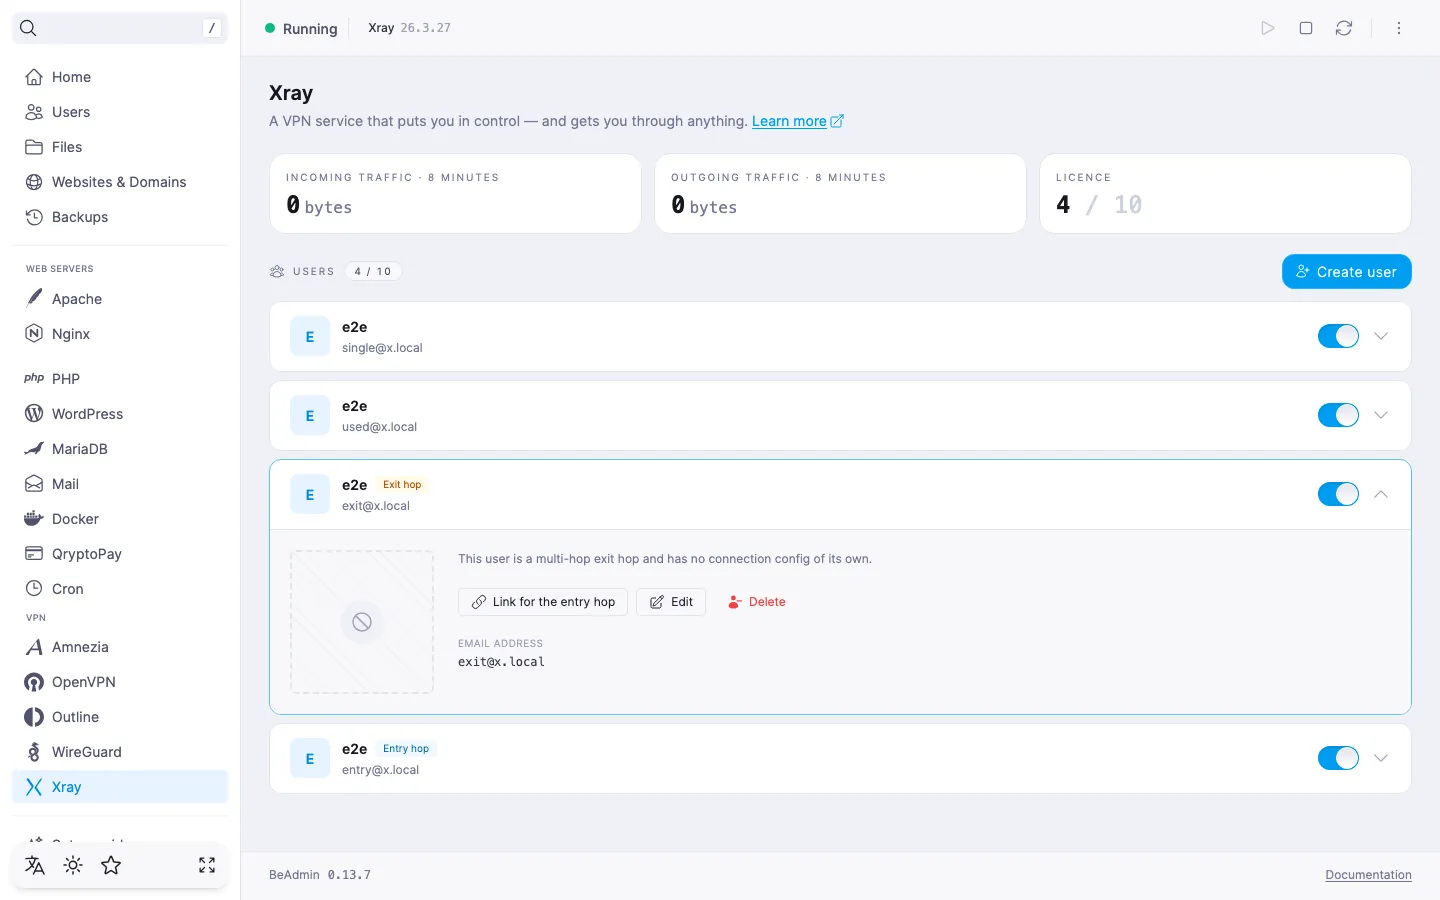Screen dimensions: 1440x900
Task: Click the Mail envelope icon
Action: 34,484
